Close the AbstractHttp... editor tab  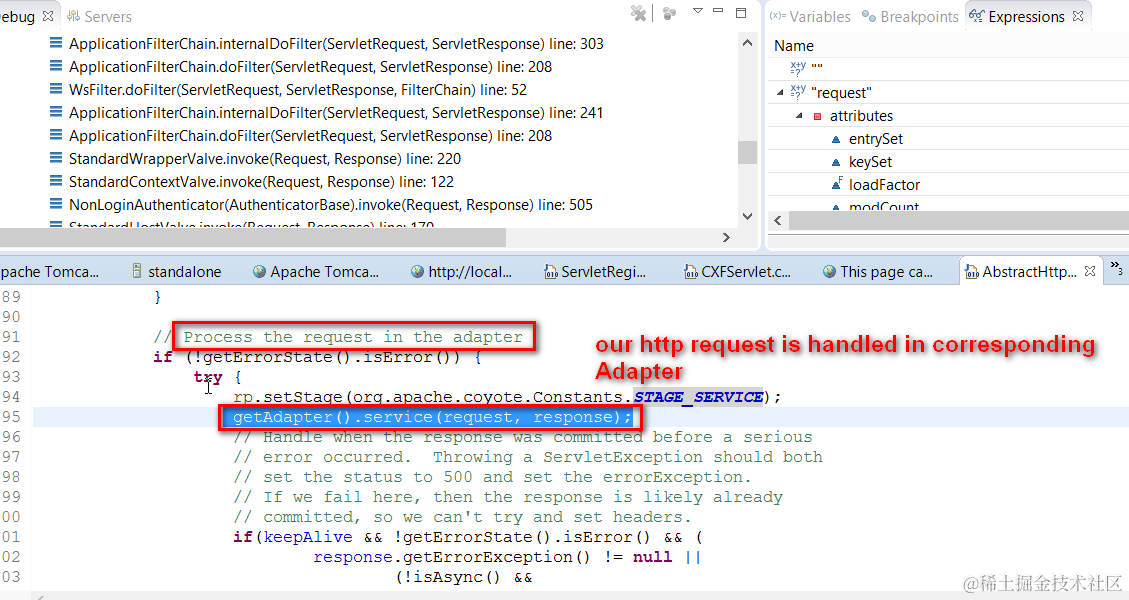click(1090, 272)
